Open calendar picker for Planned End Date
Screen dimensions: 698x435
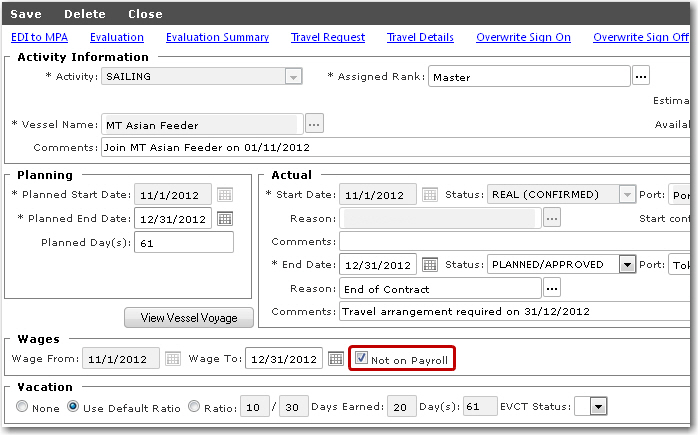(225, 219)
